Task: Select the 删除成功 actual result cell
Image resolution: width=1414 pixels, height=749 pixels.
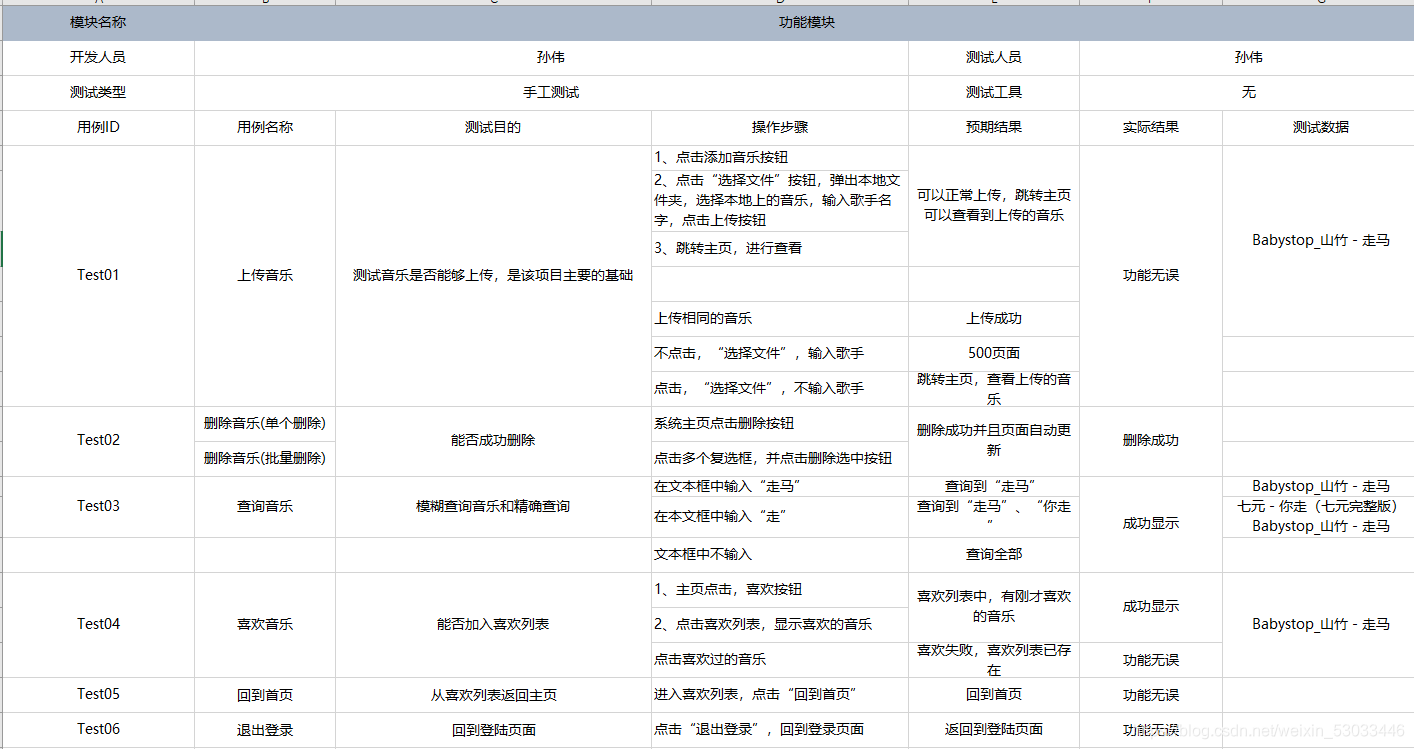Action: [x=1151, y=441]
